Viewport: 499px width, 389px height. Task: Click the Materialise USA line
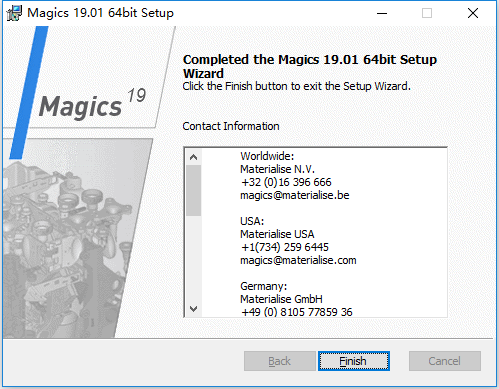[x=277, y=234]
